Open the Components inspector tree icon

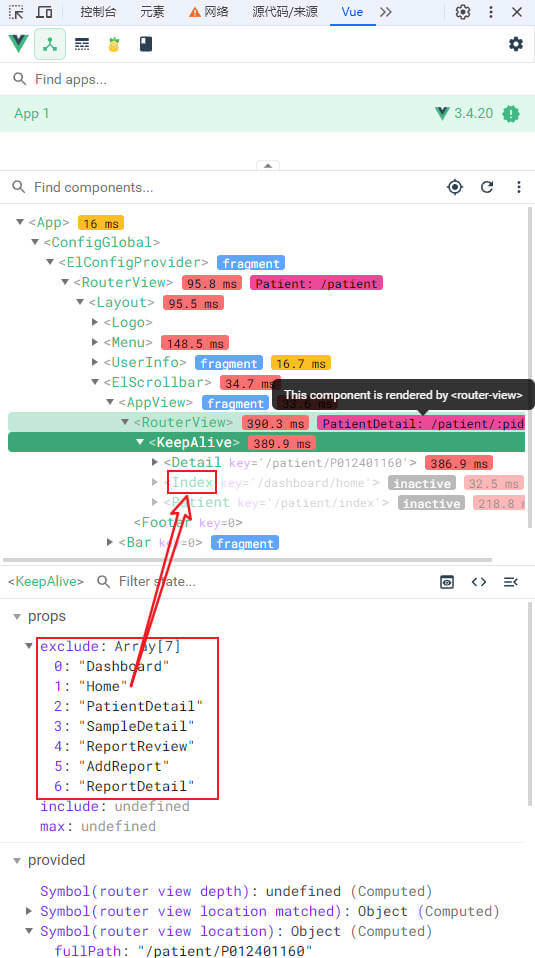pos(50,44)
